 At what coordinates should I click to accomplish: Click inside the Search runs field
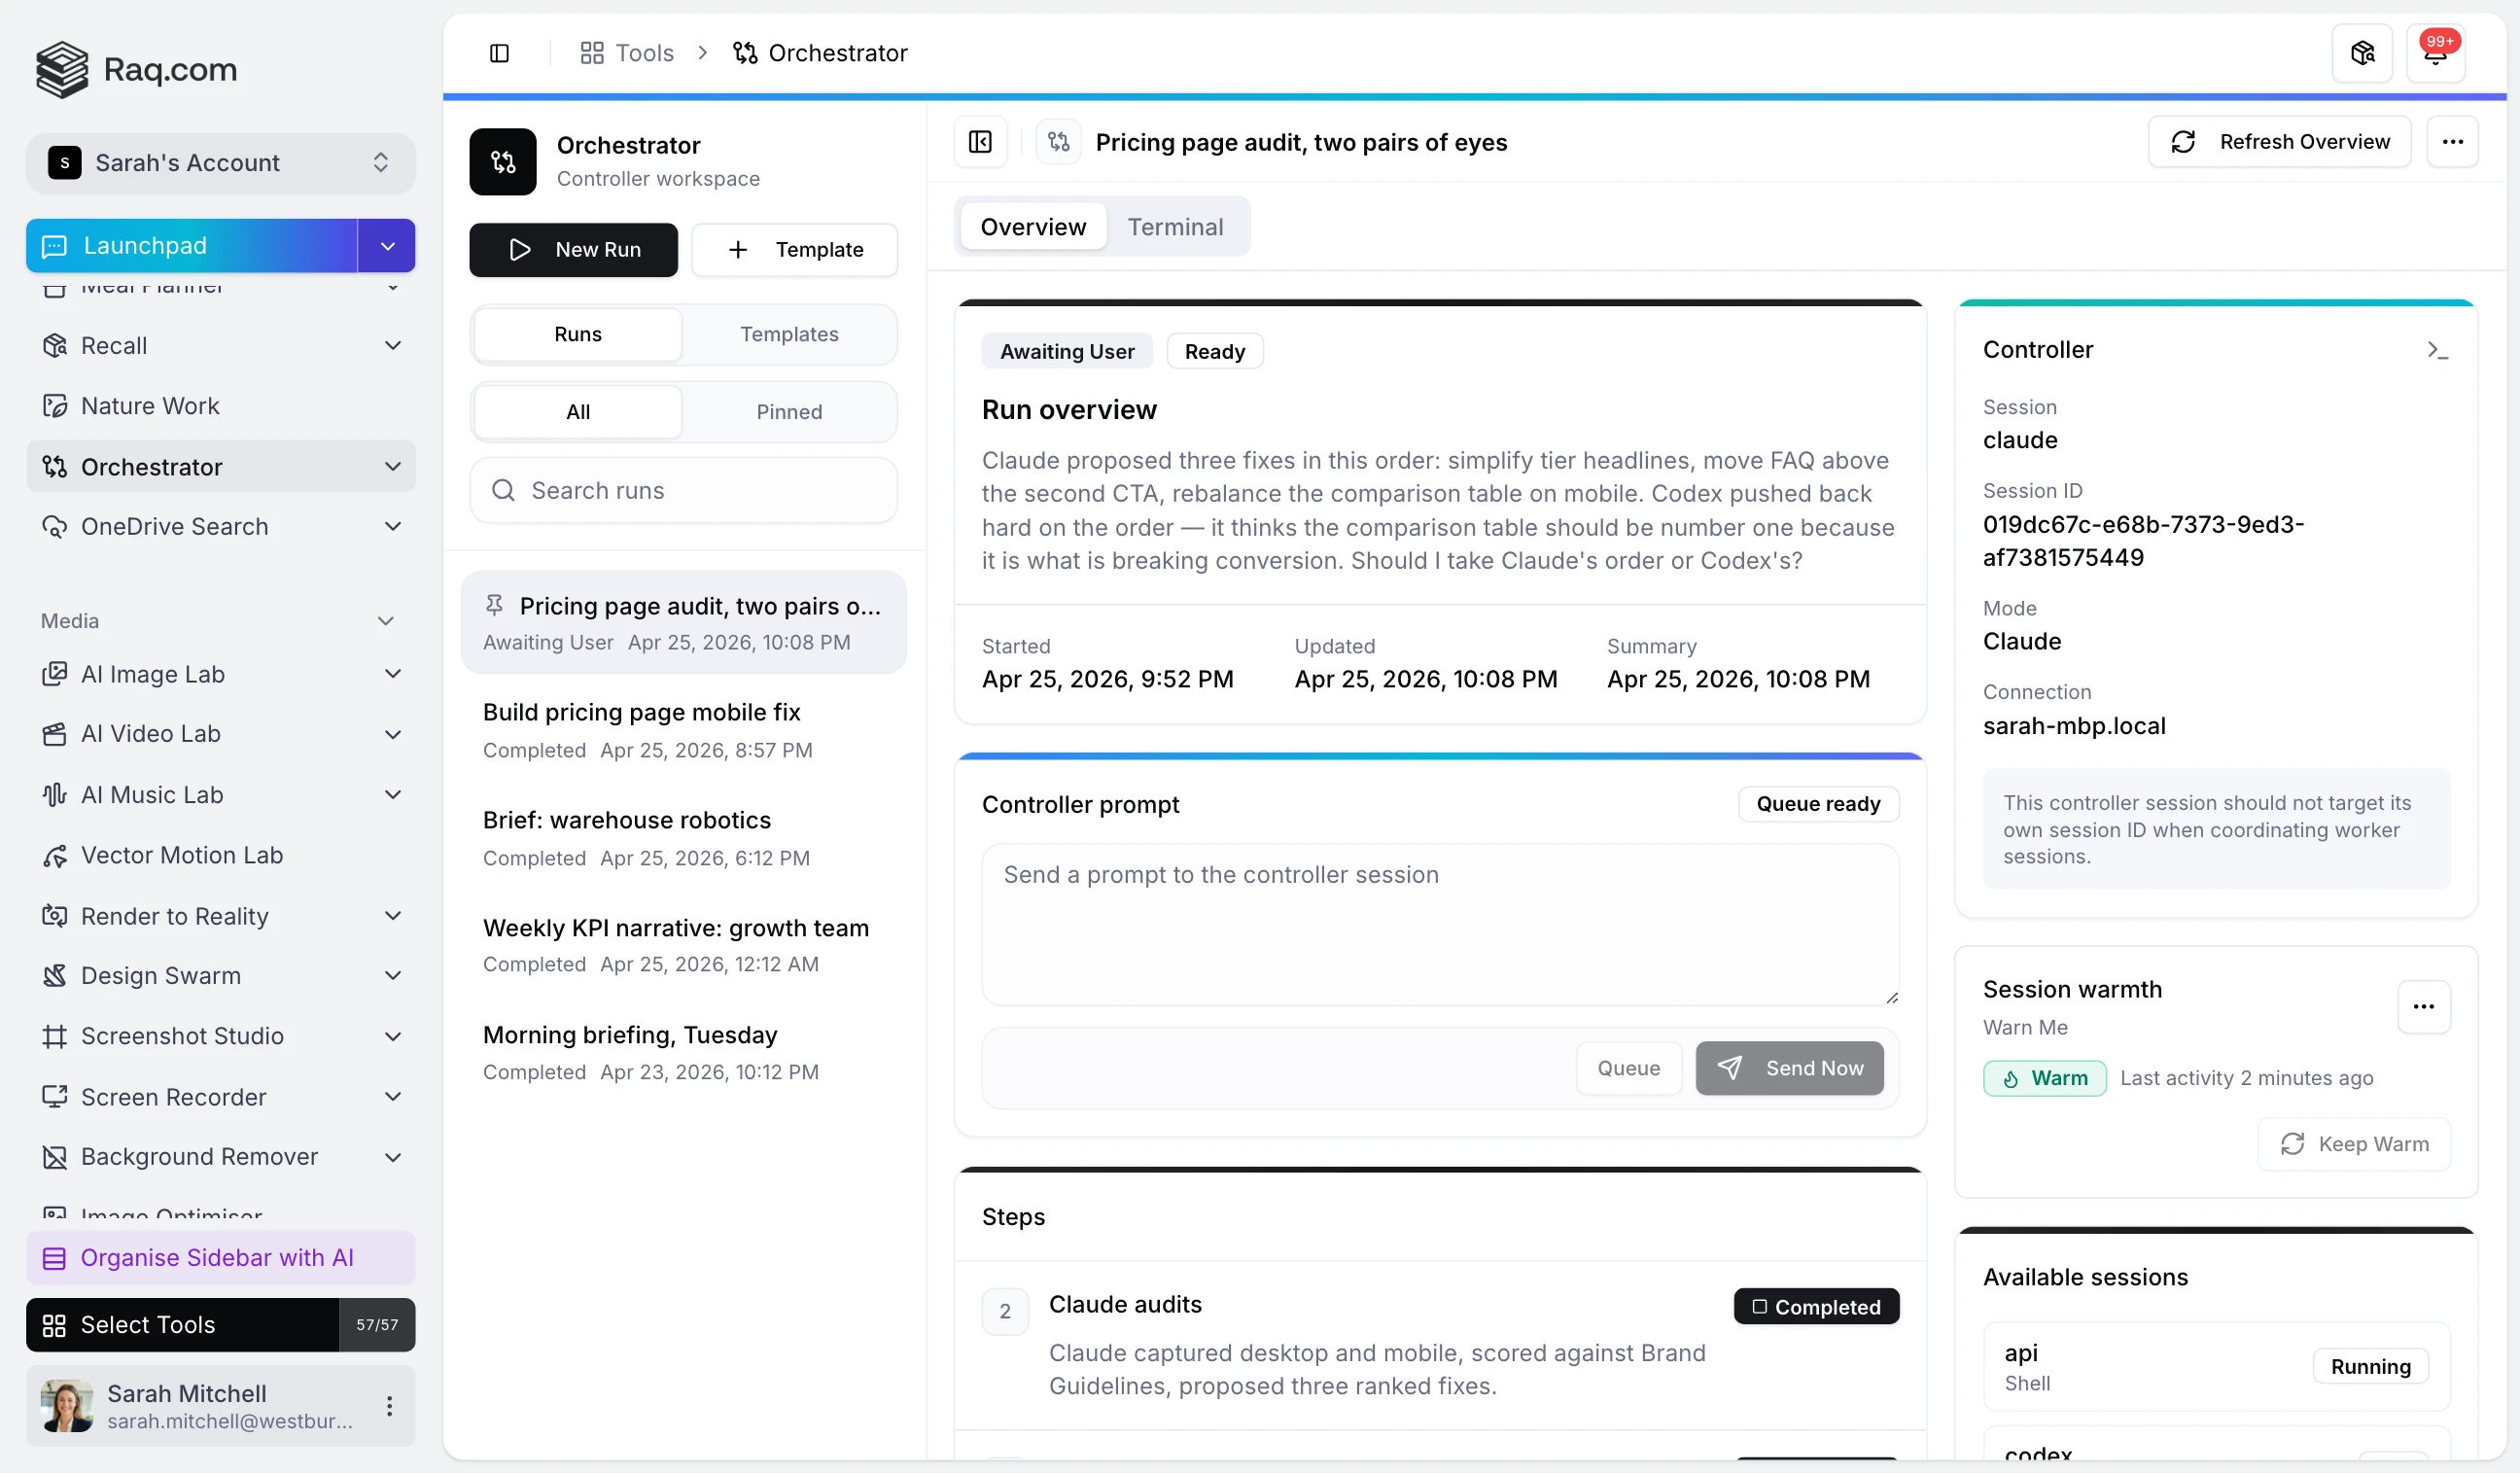(x=683, y=490)
